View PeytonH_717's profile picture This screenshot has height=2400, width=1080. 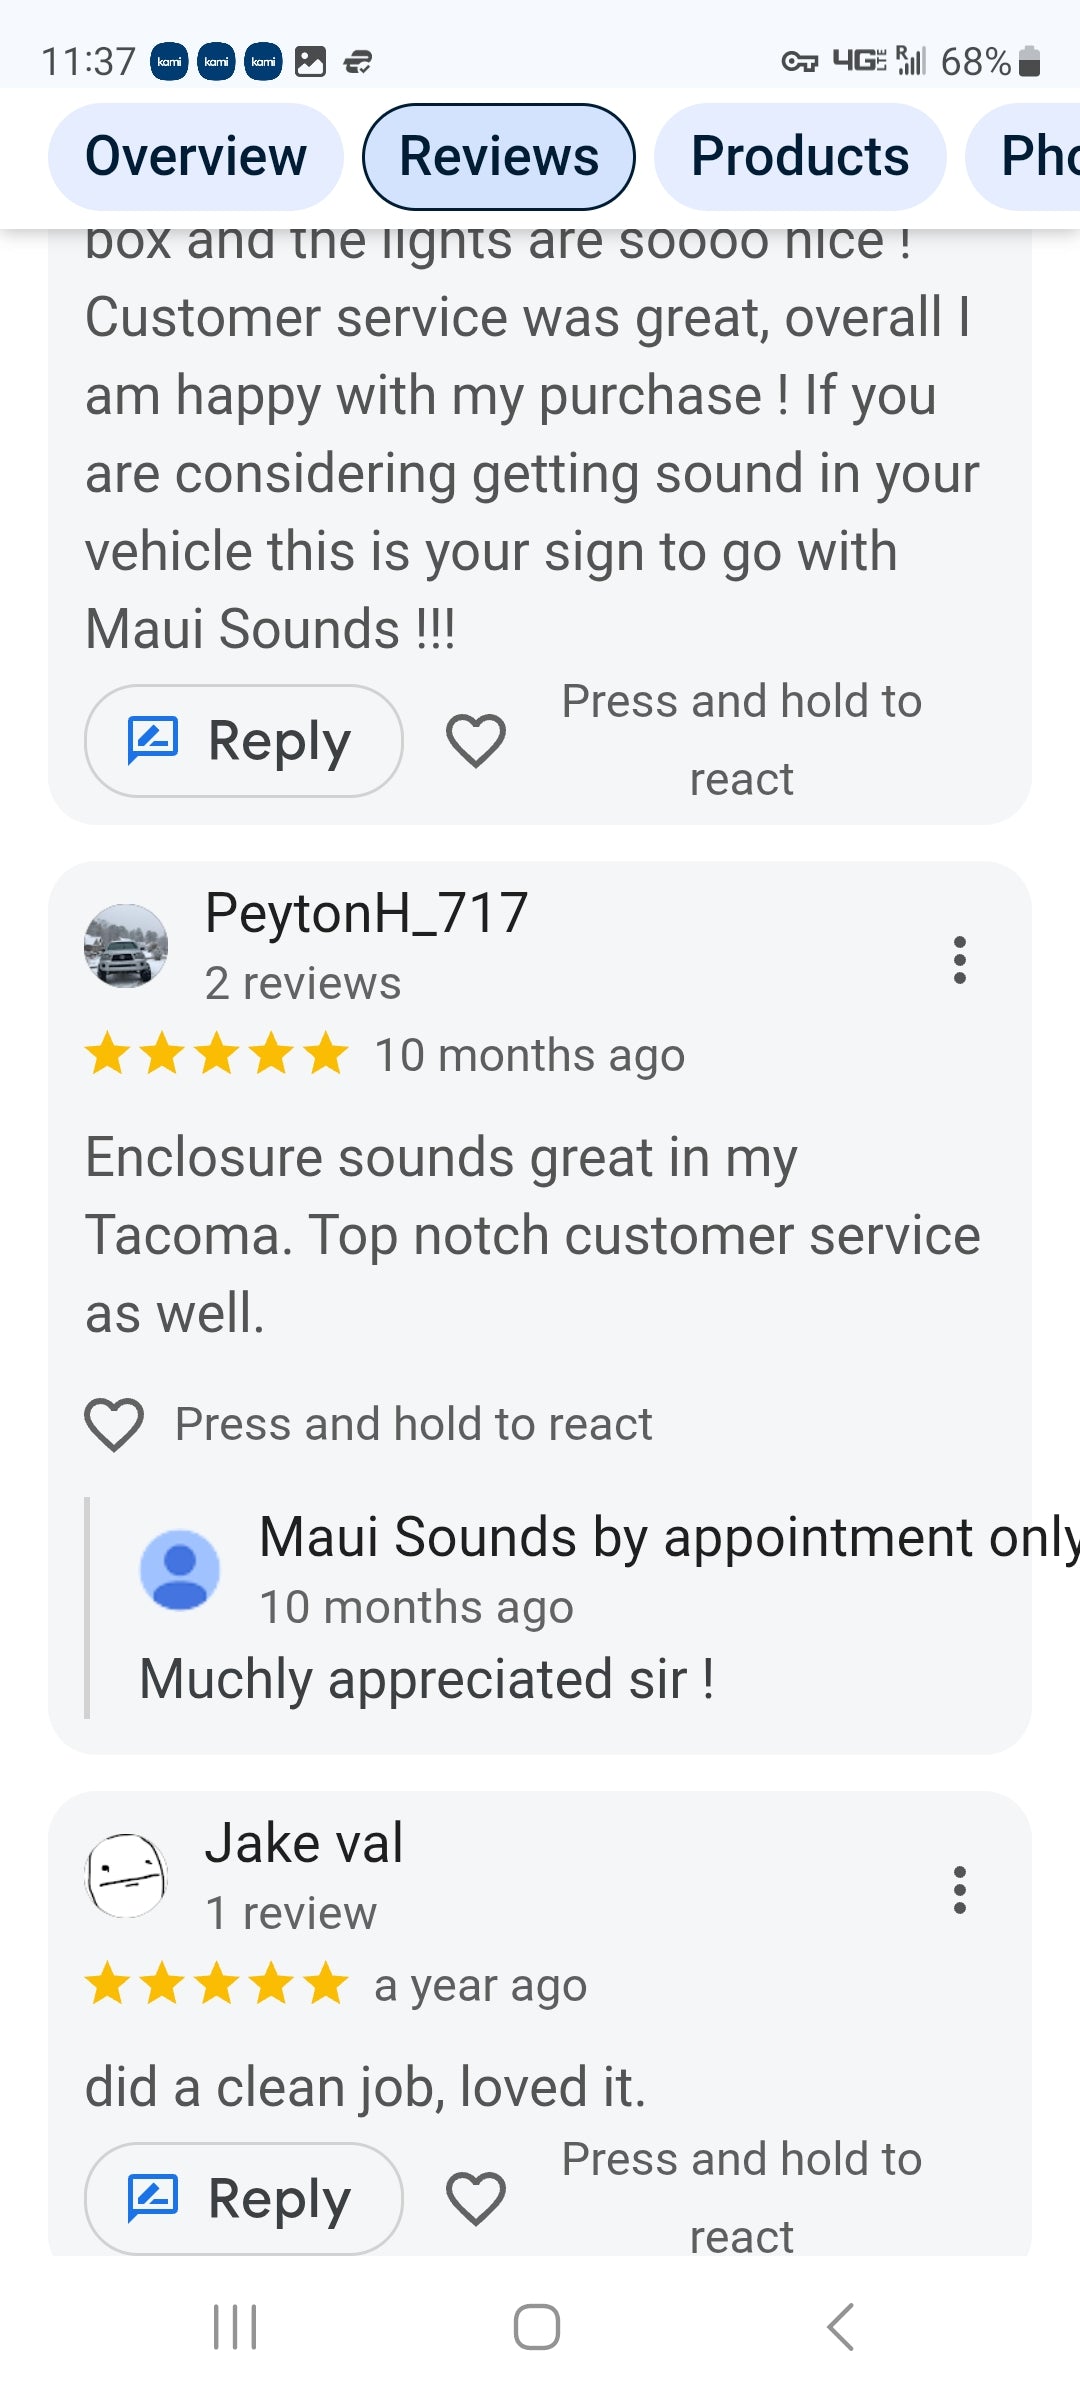(x=126, y=946)
